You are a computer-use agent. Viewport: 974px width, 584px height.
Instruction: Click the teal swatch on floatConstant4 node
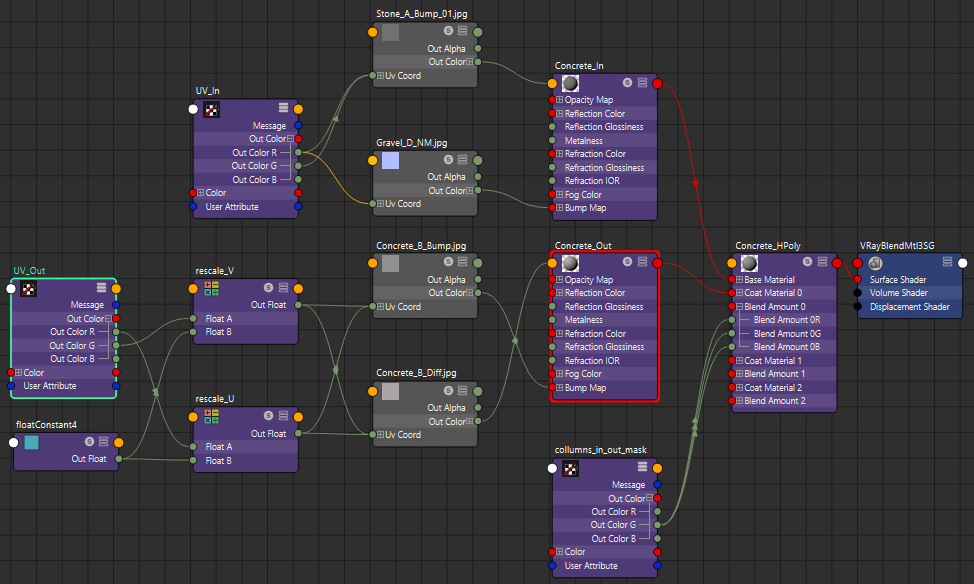click(31, 442)
